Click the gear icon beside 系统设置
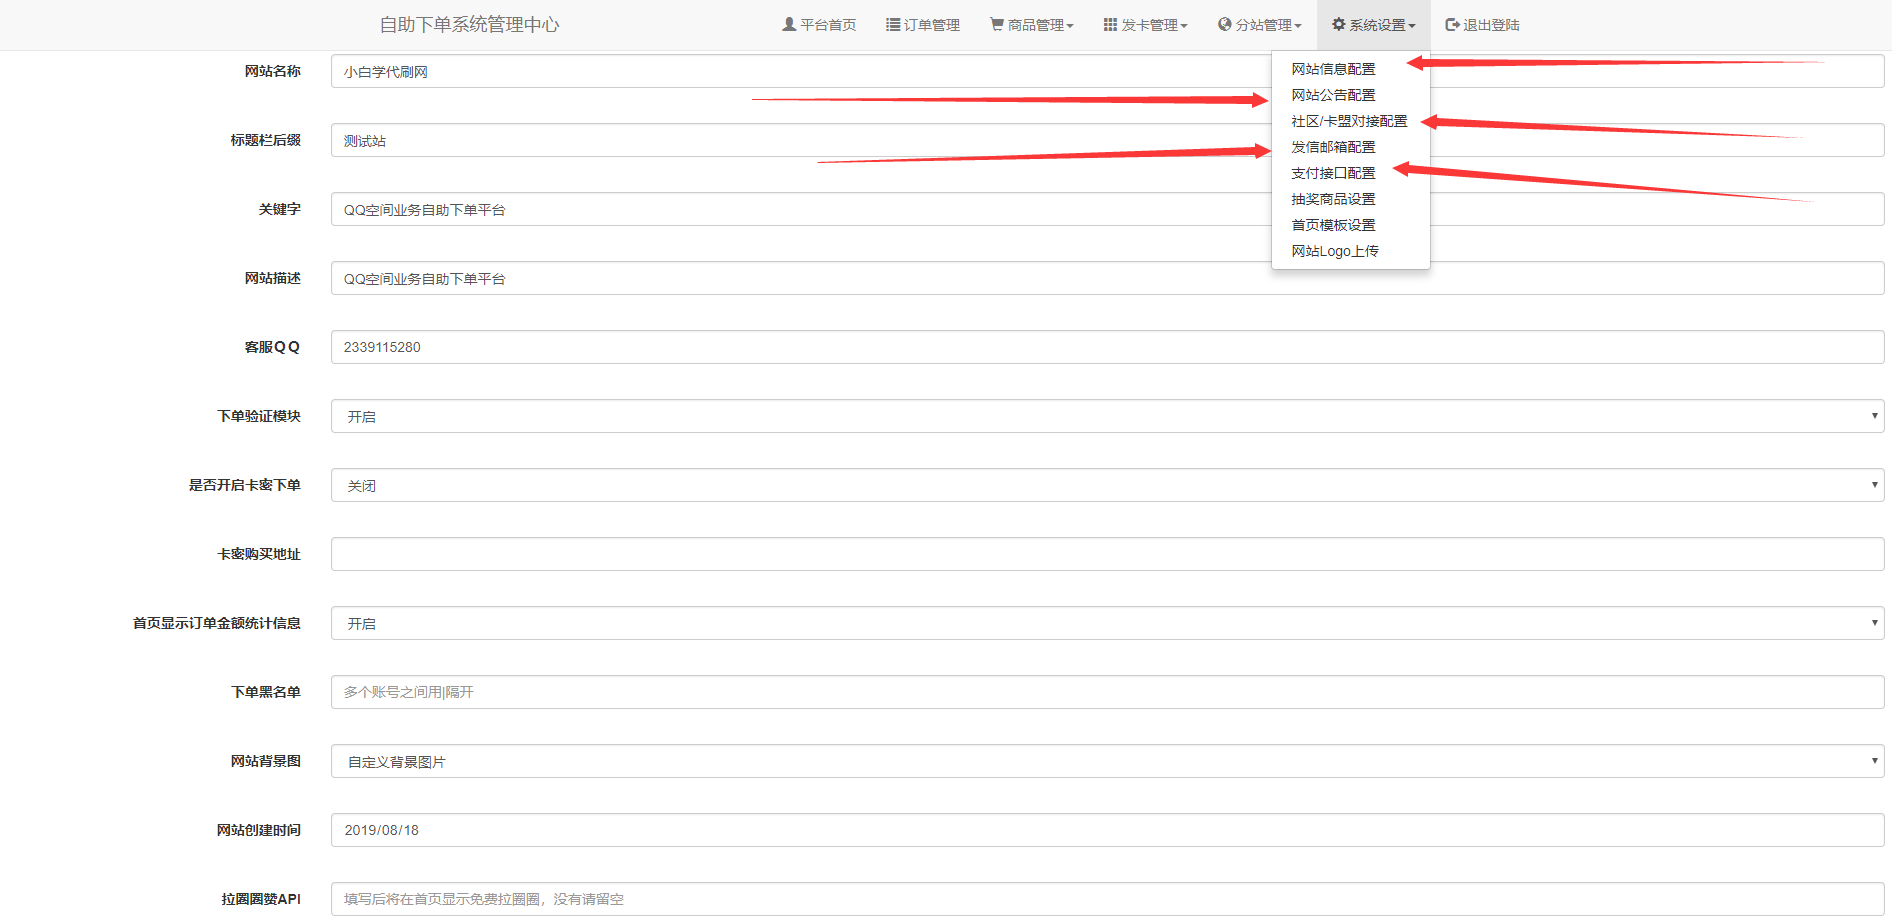1892x918 pixels. (1338, 24)
